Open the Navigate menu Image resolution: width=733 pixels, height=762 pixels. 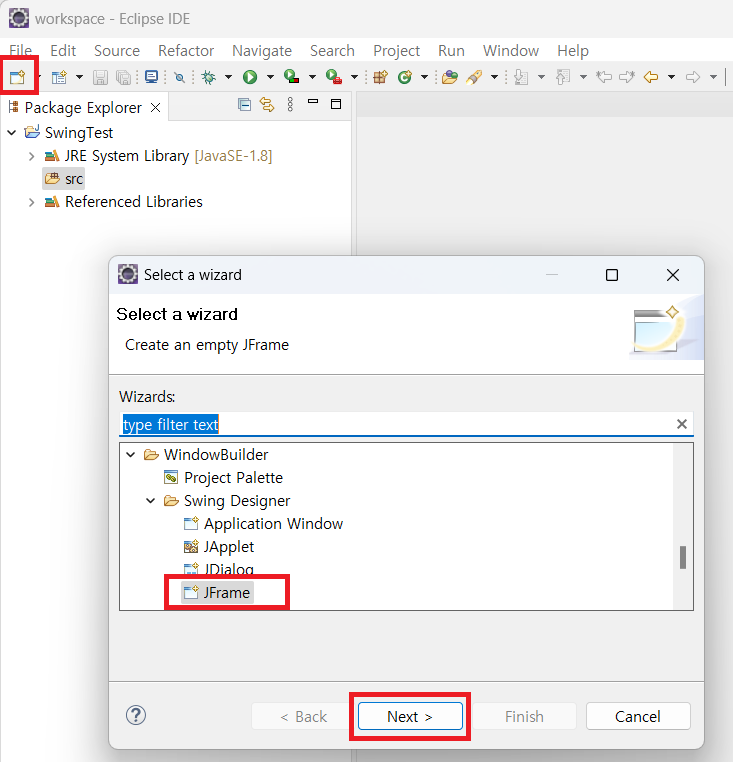point(262,51)
